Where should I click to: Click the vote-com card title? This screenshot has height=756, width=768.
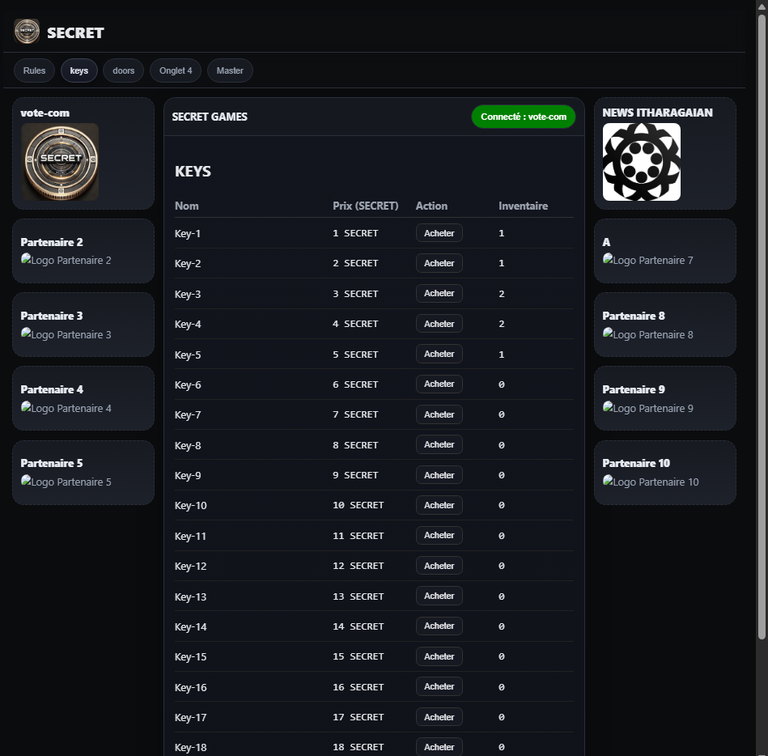(45, 113)
